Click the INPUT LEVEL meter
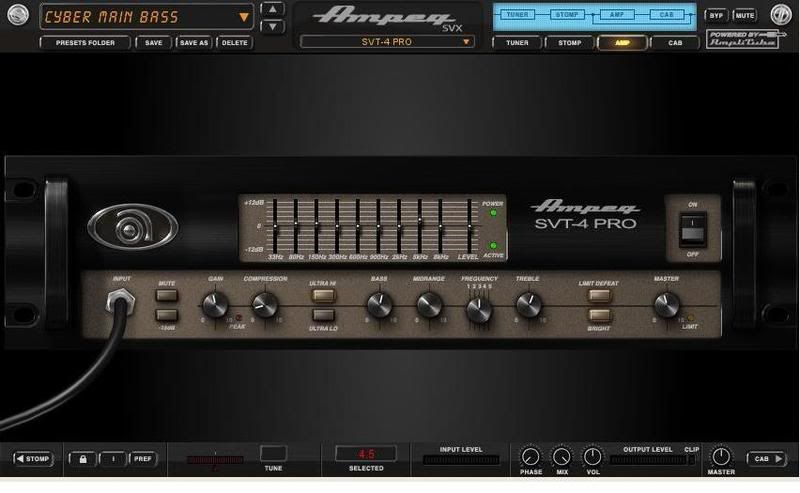 461,460
